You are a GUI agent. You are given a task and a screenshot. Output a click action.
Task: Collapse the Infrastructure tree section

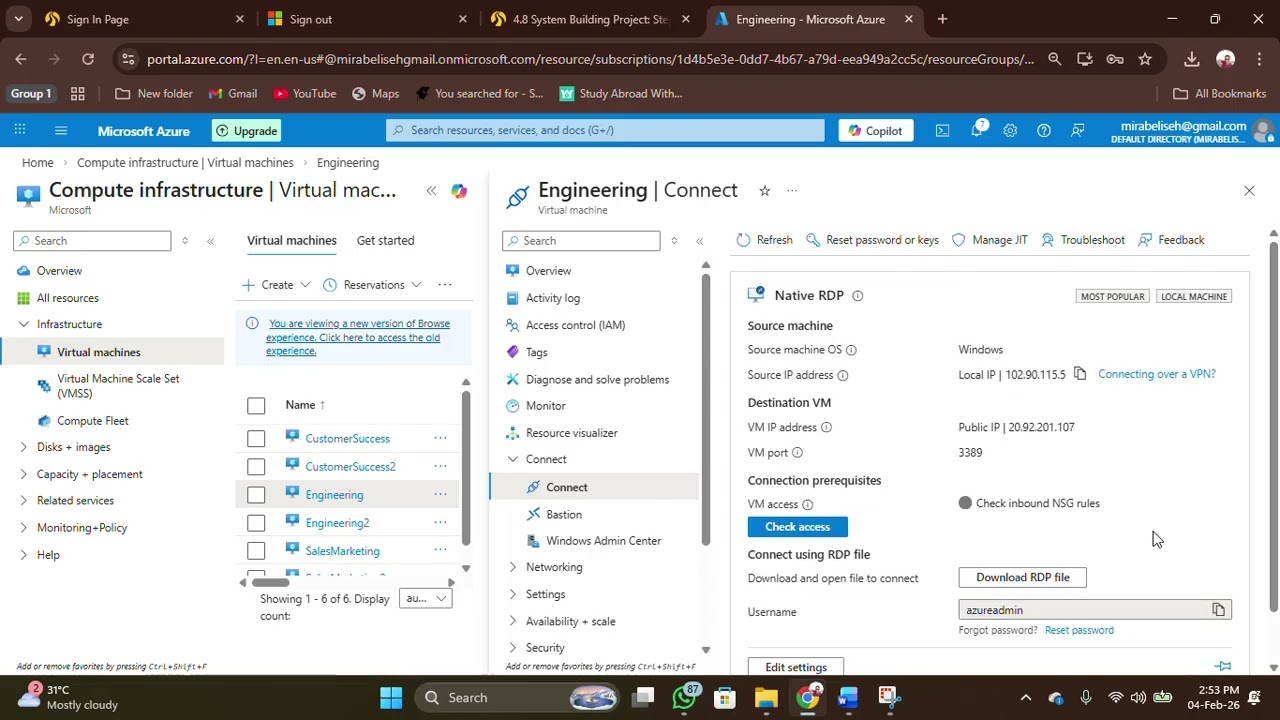tap(24, 324)
